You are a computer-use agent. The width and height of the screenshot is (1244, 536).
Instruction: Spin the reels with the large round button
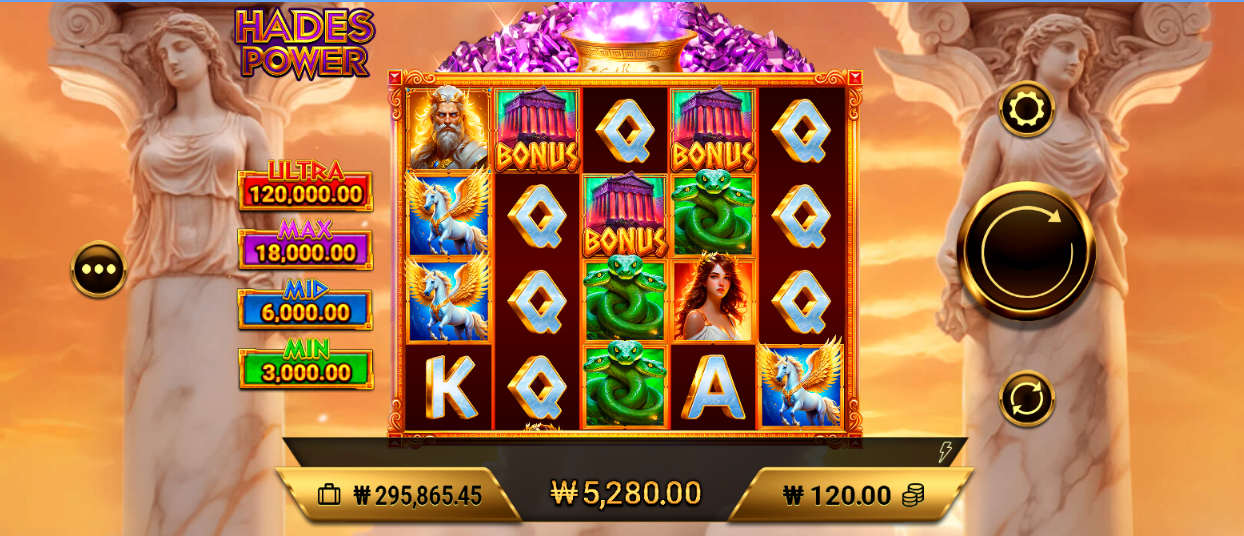[x=1027, y=251]
